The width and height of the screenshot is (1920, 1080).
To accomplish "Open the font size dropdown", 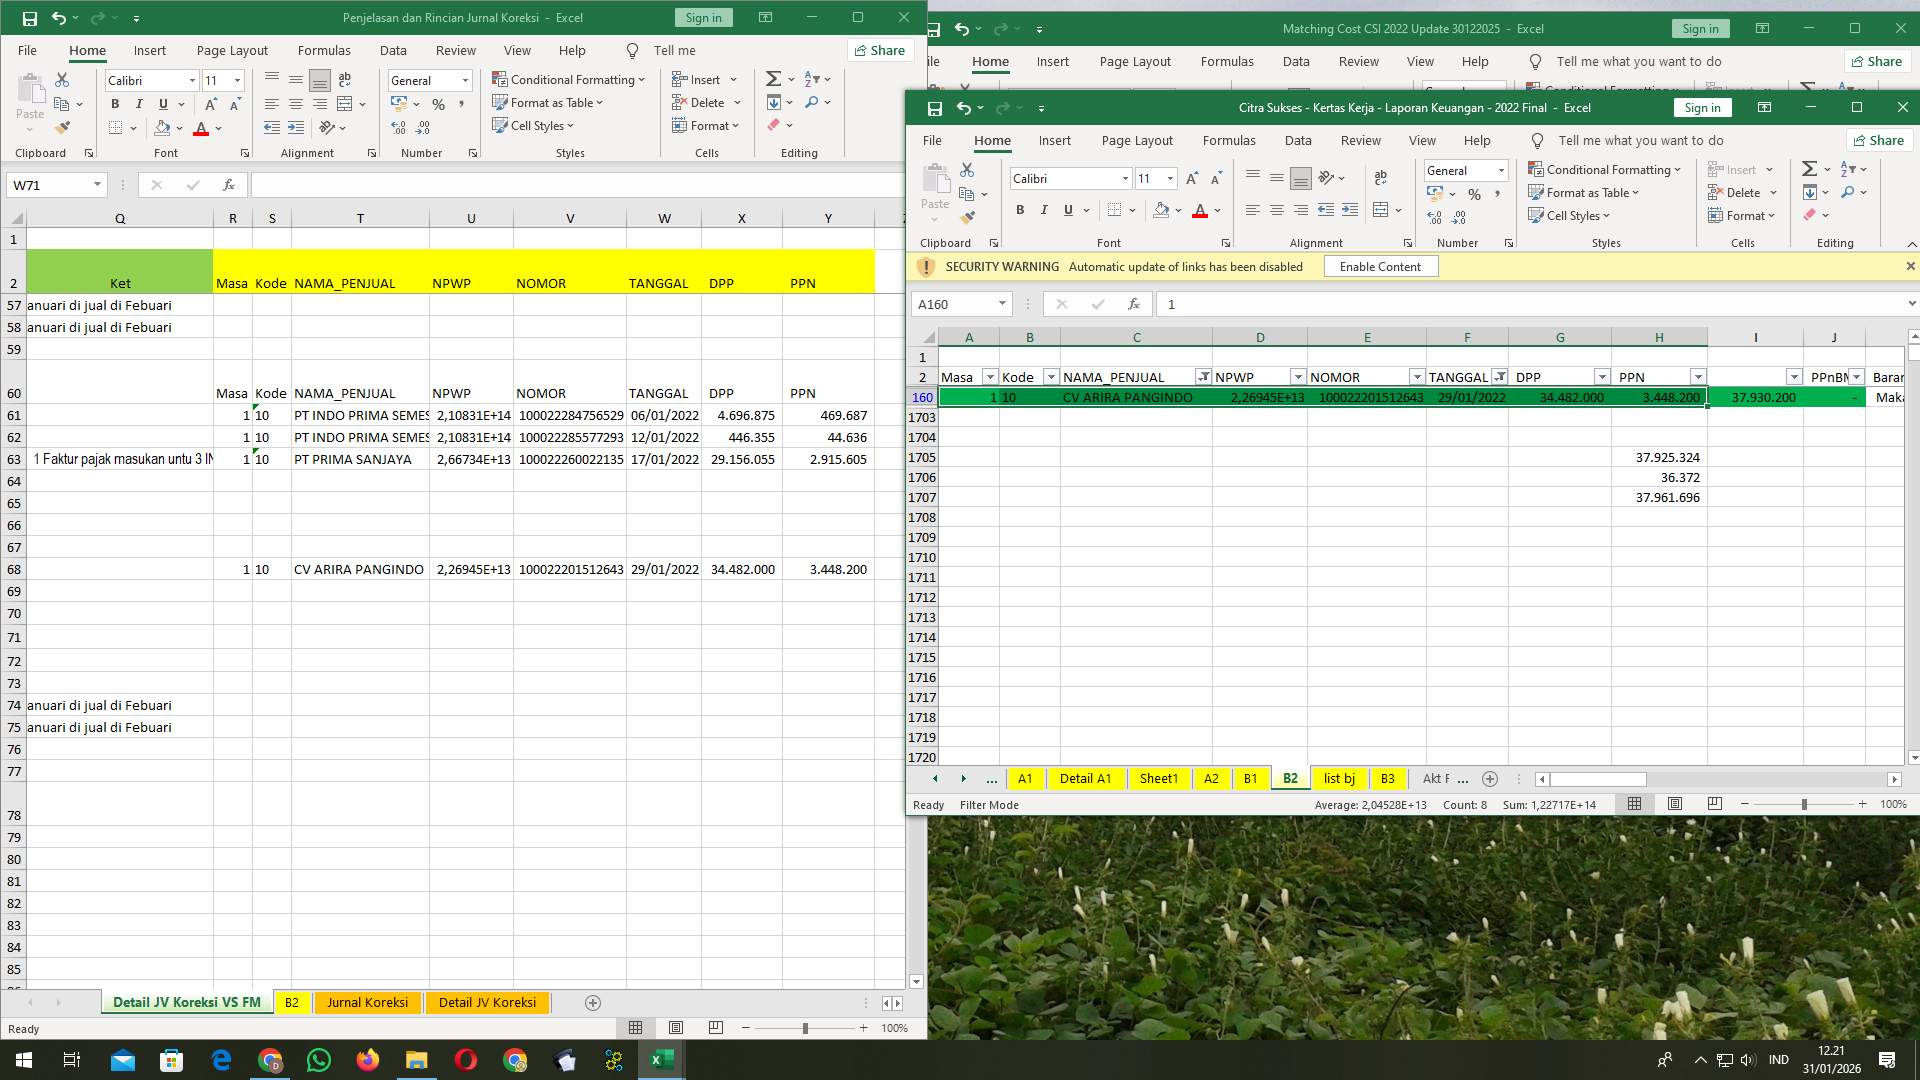I will click(1170, 178).
